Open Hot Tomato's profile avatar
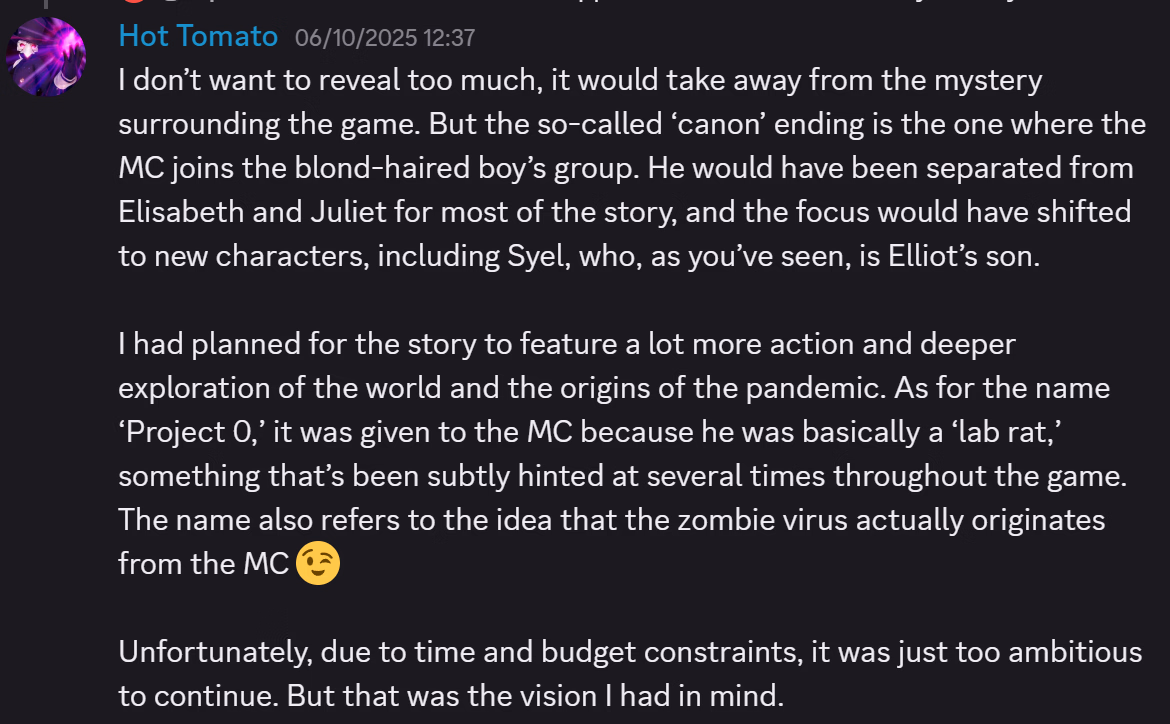Viewport: 1170px width, 724px height. [x=46, y=57]
